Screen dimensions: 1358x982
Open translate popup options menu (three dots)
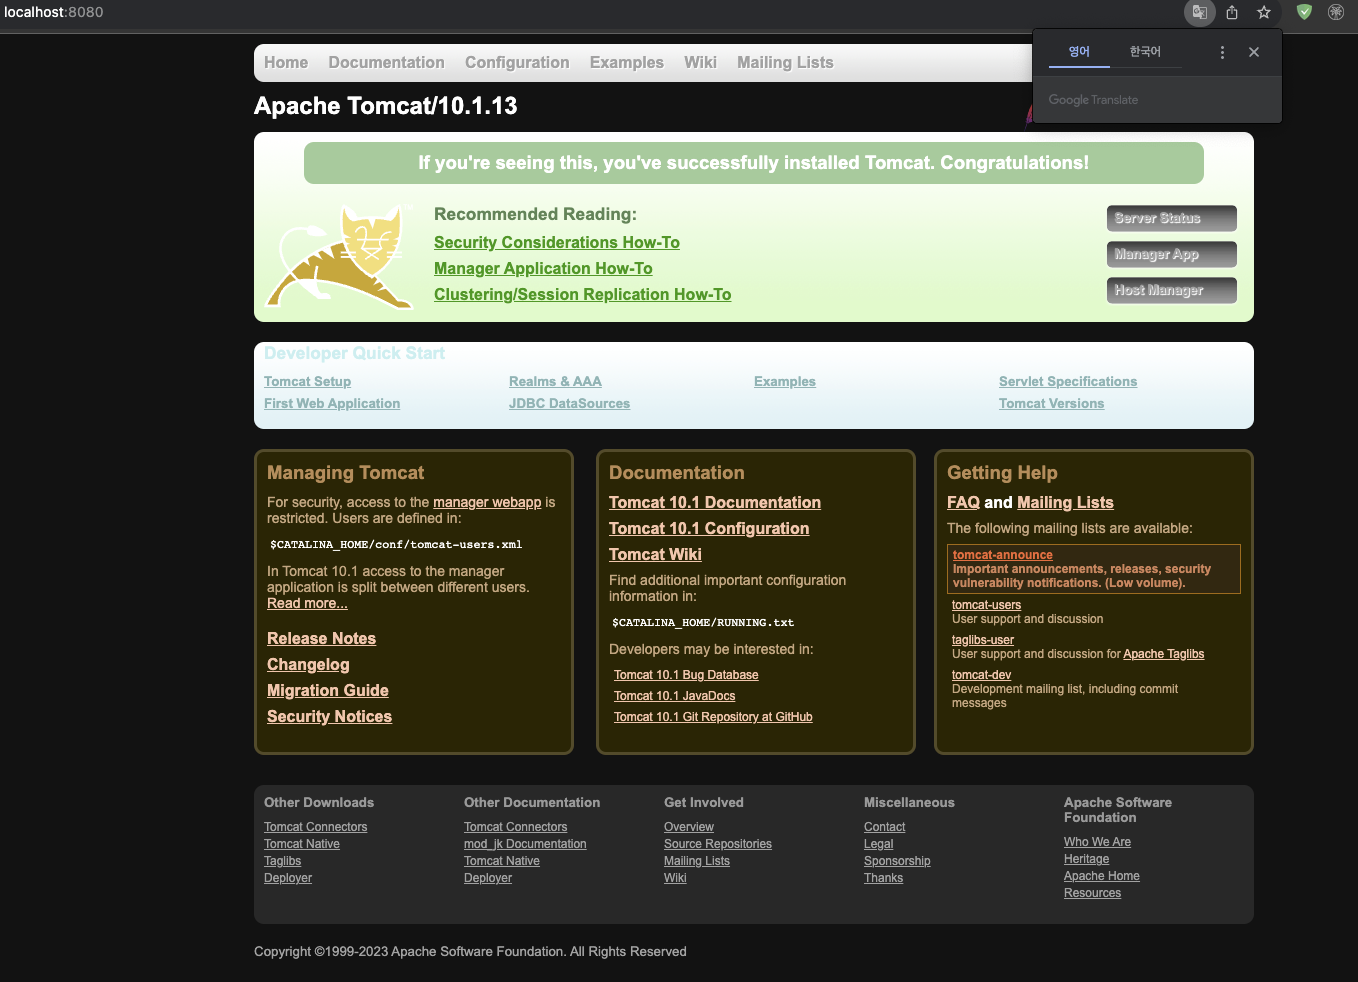click(1222, 52)
